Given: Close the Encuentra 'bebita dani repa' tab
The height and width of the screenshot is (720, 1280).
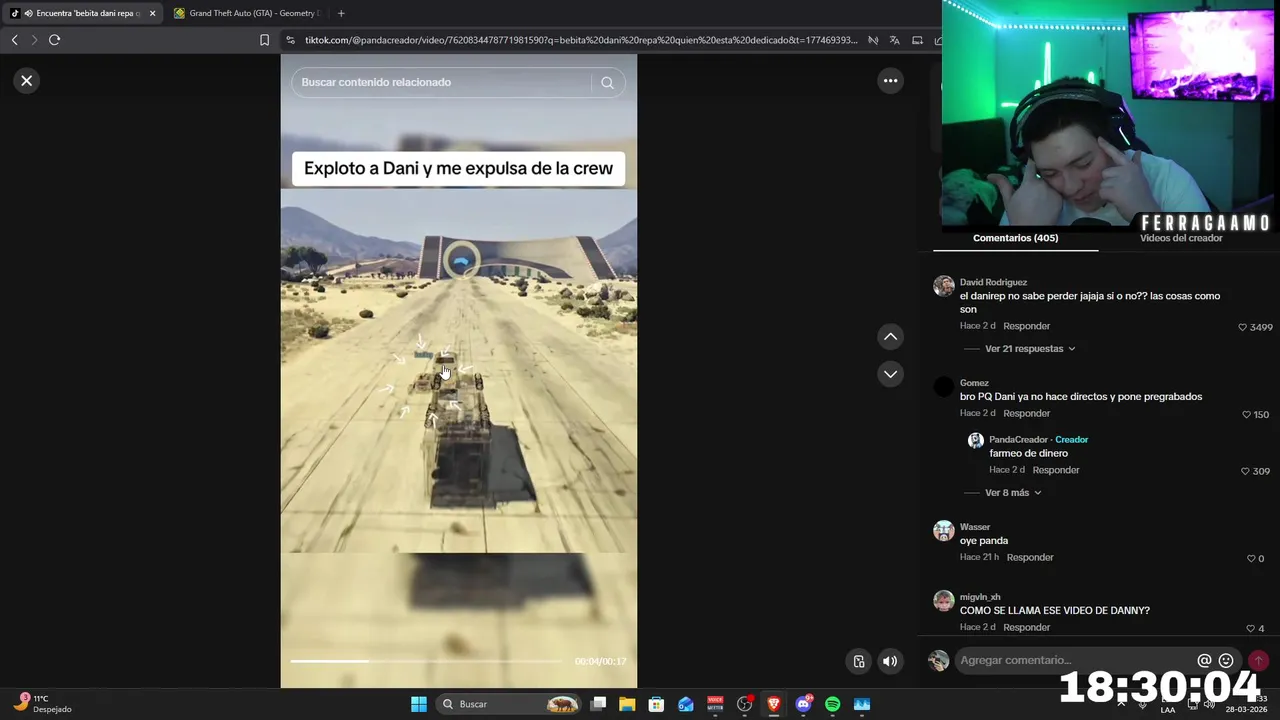Looking at the screenshot, I should click(152, 13).
